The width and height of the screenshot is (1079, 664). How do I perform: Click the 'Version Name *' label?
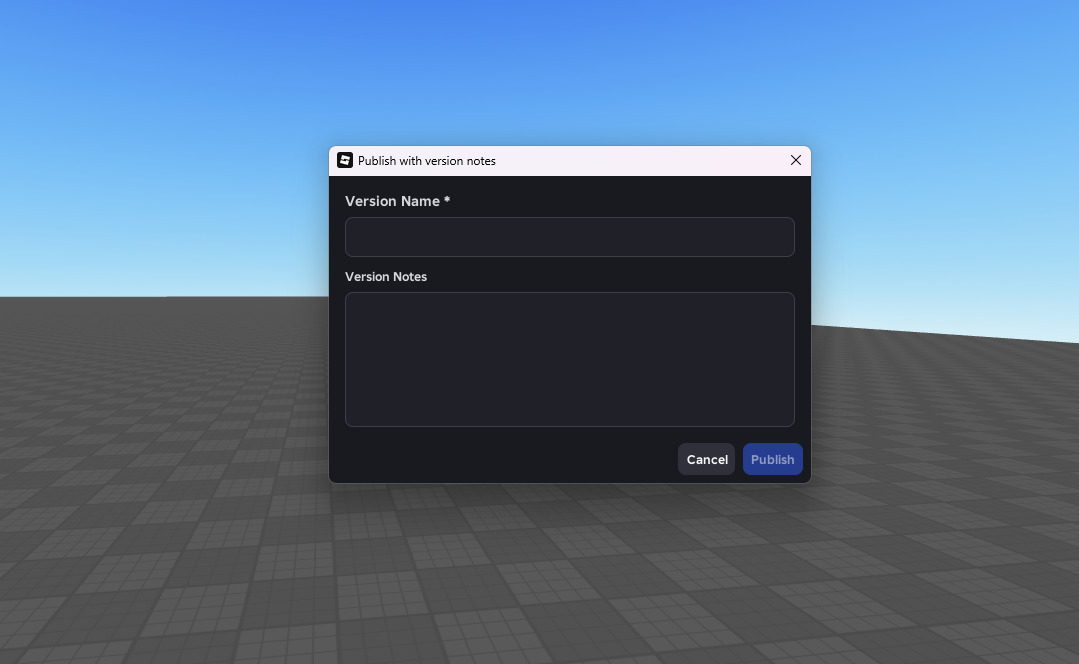pyautogui.click(x=397, y=201)
